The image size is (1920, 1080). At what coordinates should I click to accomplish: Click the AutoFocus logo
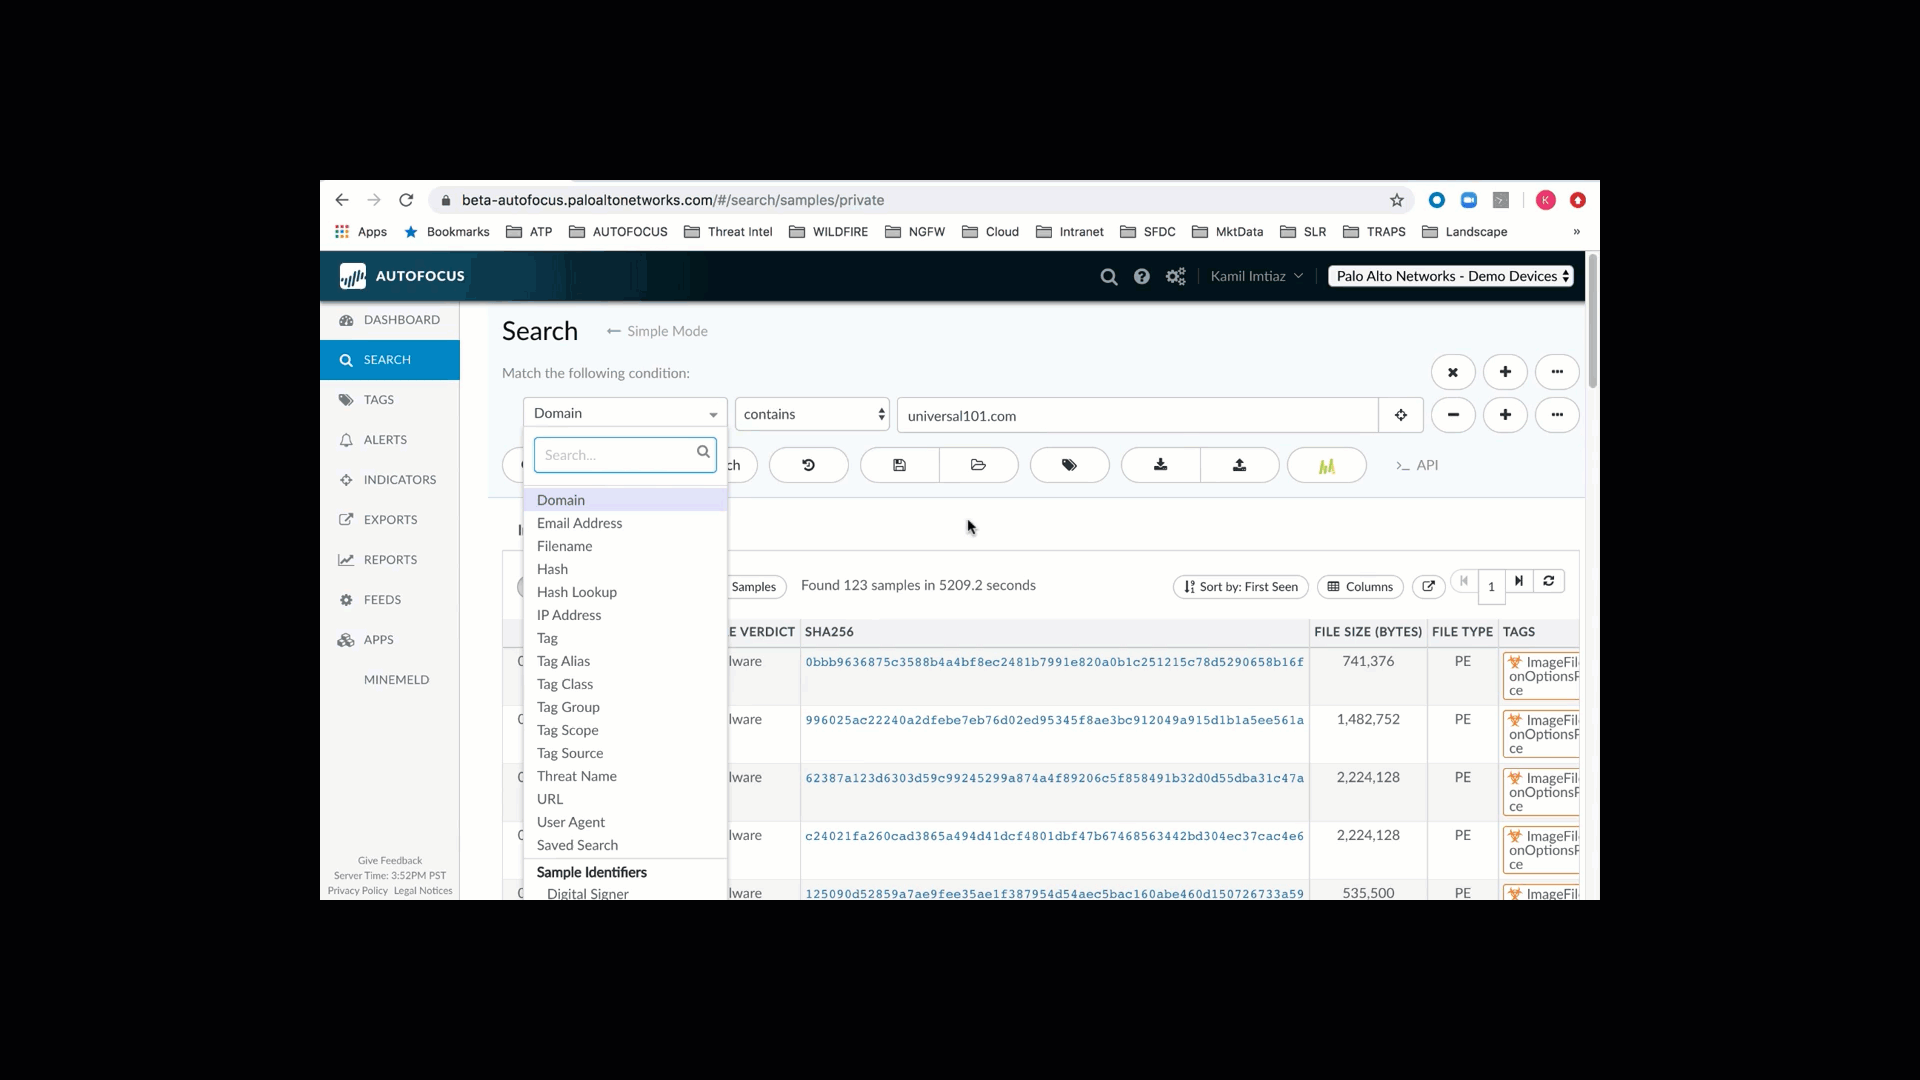pyautogui.click(x=402, y=276)
